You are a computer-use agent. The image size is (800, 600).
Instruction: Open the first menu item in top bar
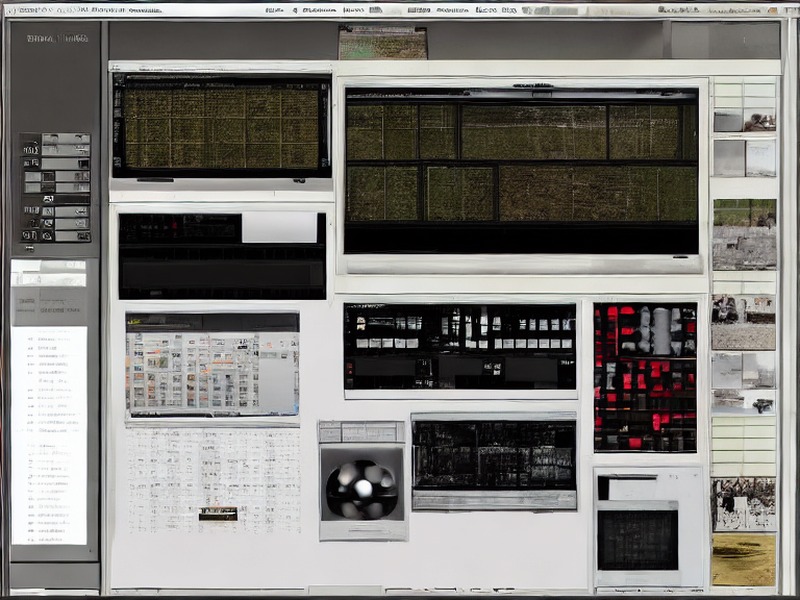[275, 10]
